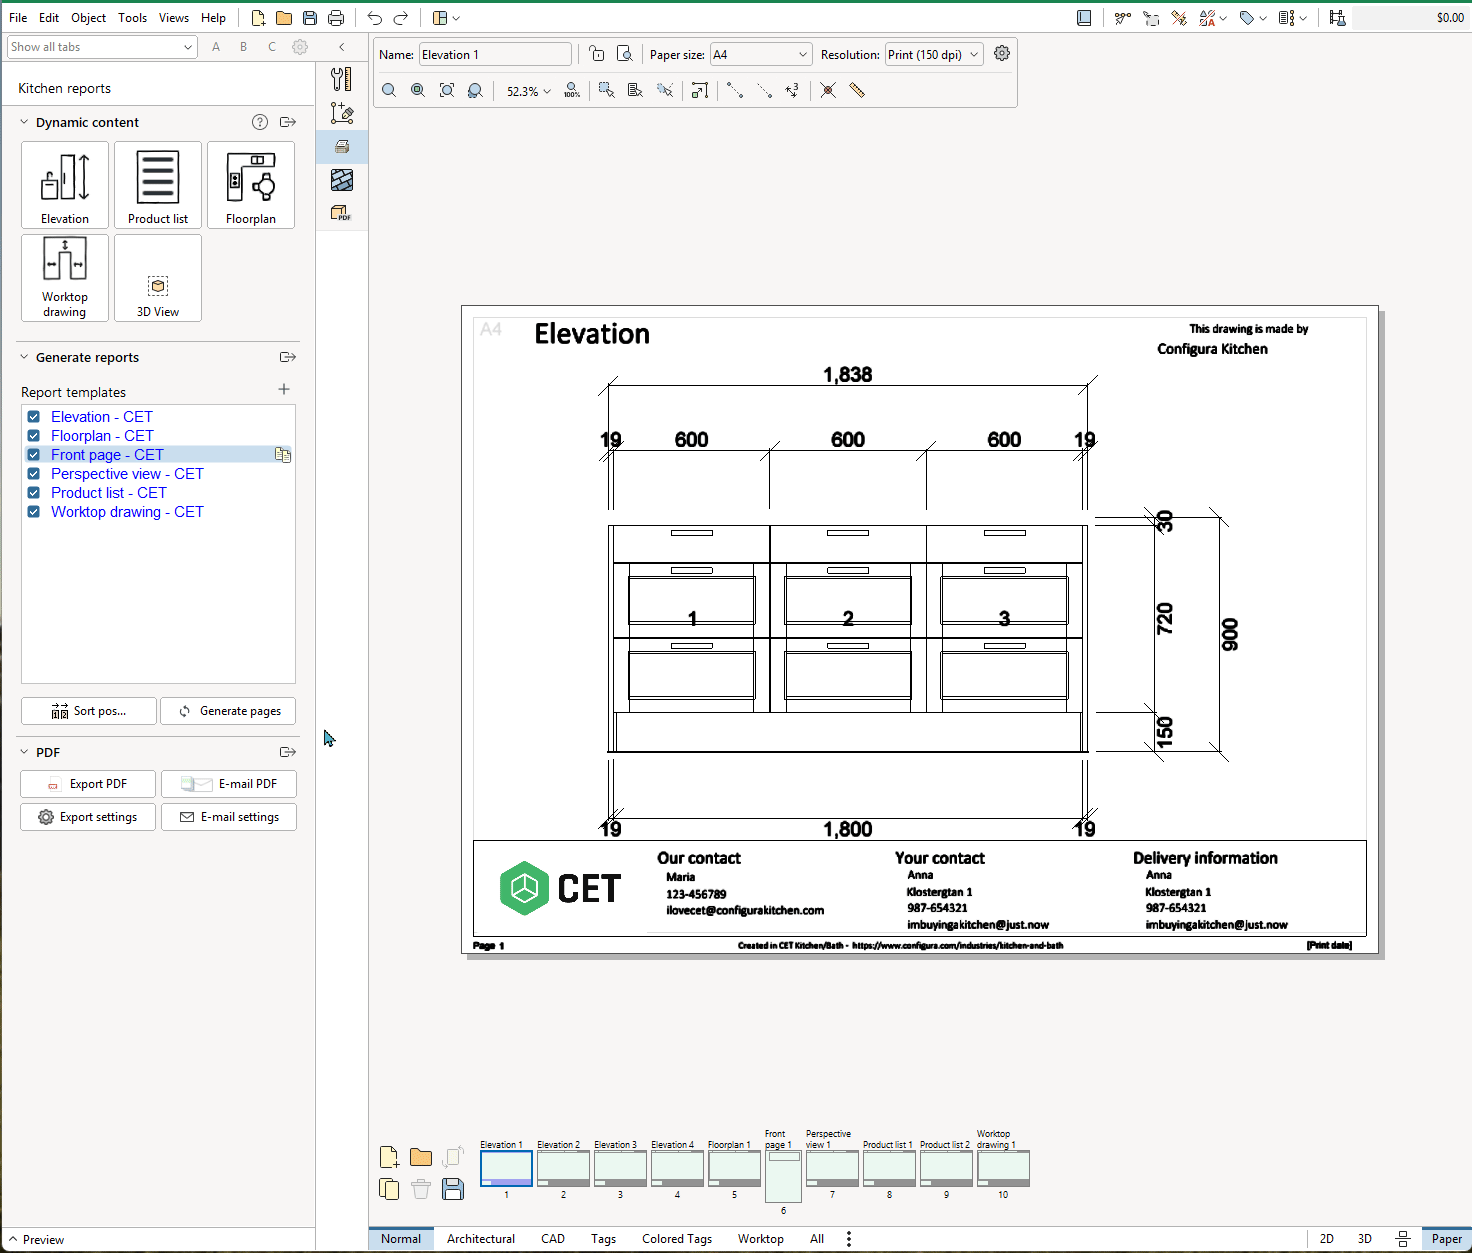Select the Floorplan 1 page thumbnail
The image size is (1472, 1253).
pos(735,1168)
